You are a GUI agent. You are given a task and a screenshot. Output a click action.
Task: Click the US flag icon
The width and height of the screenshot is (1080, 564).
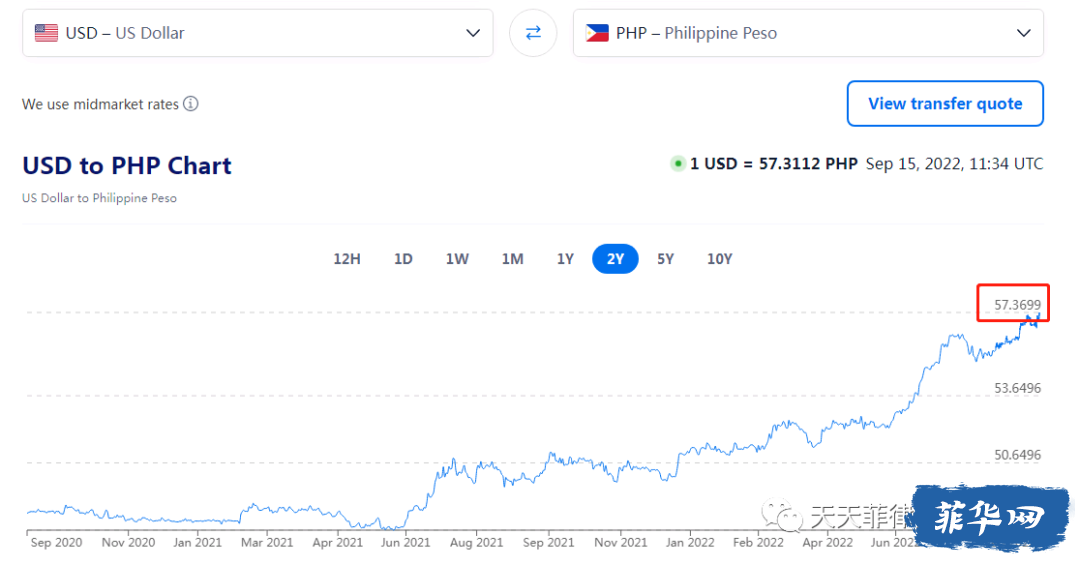coord(46,33)
